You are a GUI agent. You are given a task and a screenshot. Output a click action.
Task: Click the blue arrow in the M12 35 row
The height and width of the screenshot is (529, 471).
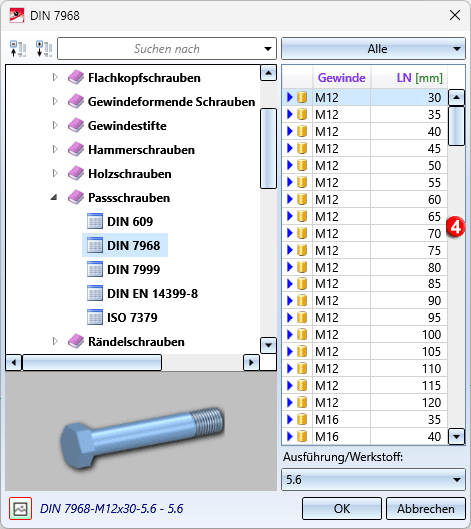[289, 114]
